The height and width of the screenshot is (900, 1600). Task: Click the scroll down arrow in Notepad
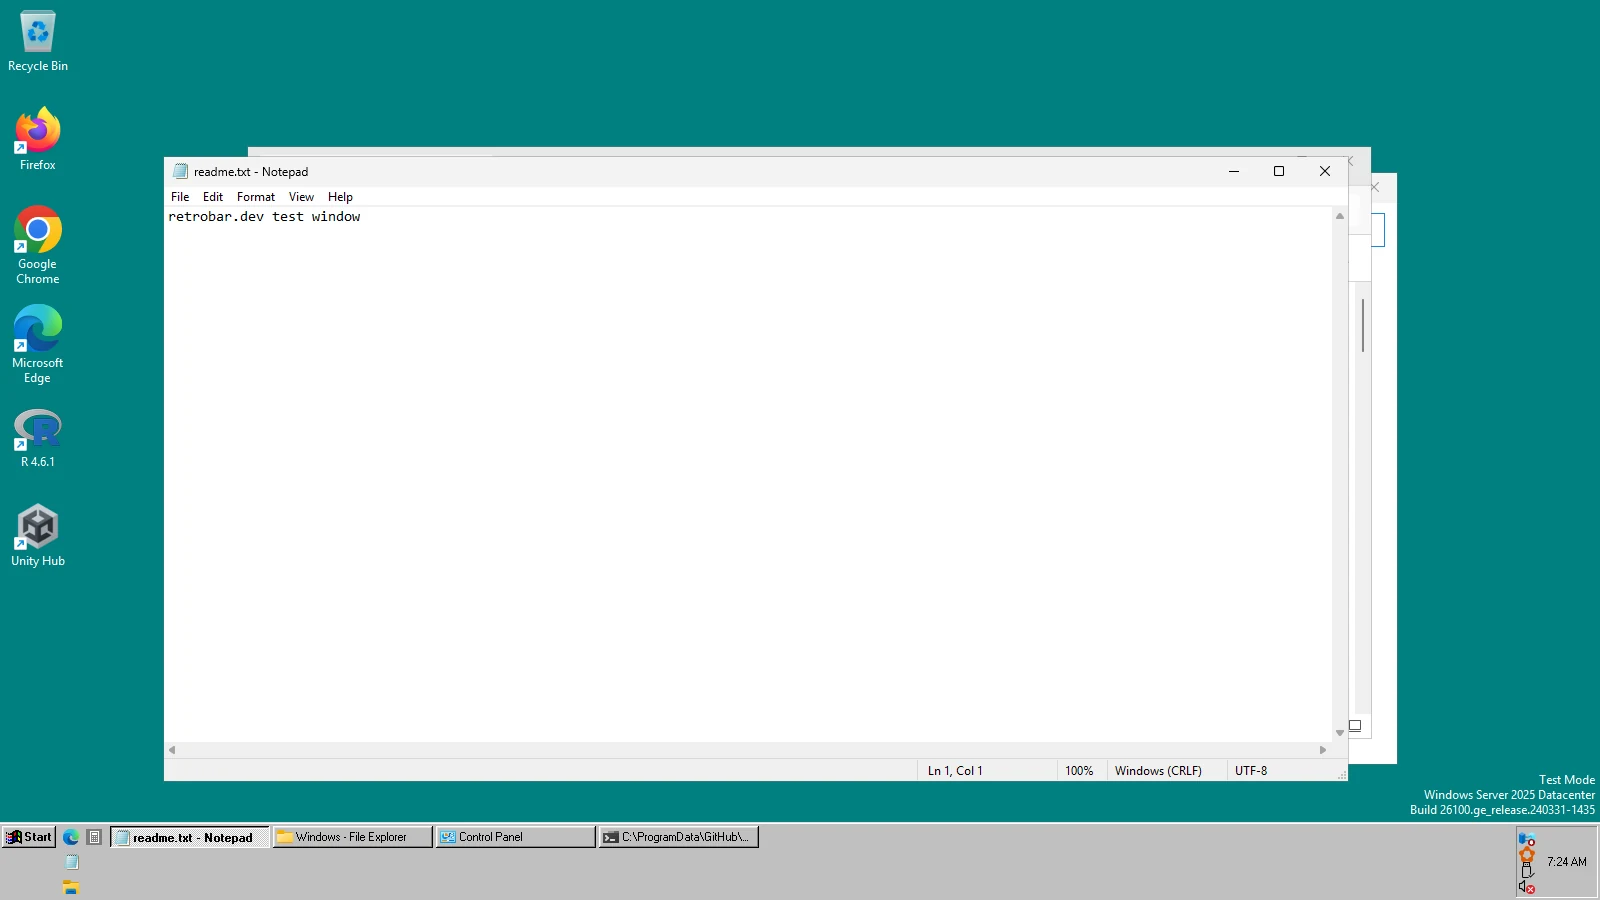[1340, 733]
